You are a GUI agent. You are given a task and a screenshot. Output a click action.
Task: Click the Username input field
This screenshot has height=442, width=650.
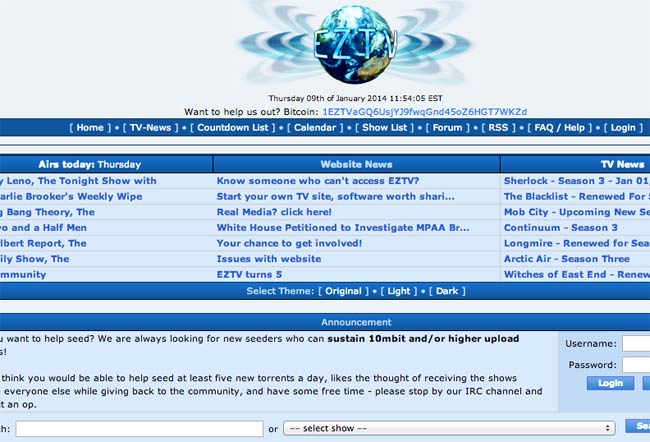click(x=636, y=343)
